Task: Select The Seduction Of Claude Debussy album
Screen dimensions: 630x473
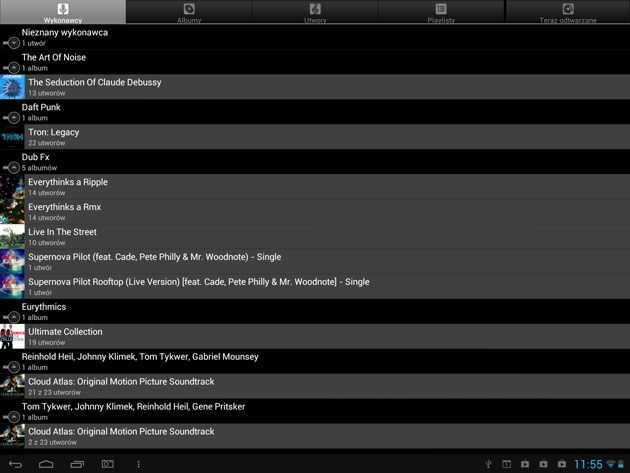Action: pos(94,82)
